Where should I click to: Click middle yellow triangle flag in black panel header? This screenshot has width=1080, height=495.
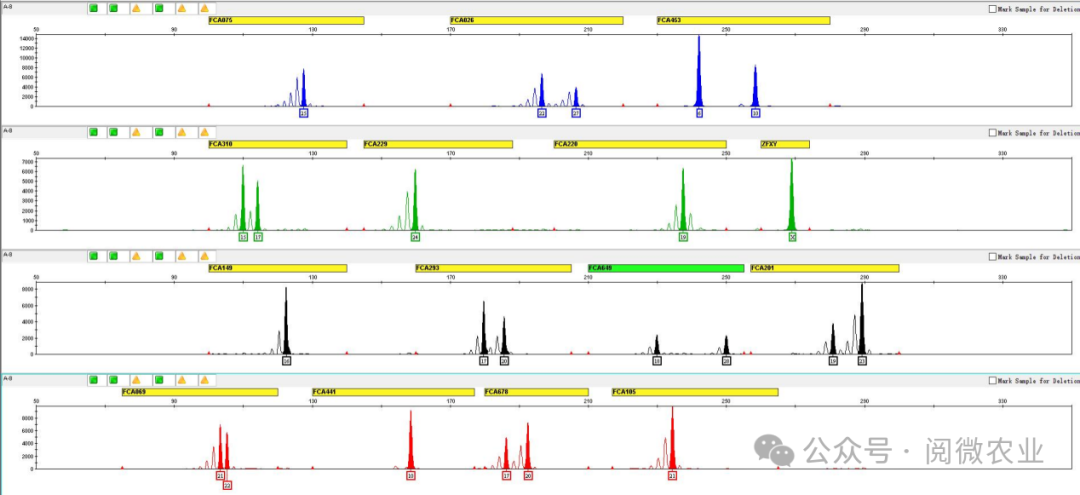(181, 256)
